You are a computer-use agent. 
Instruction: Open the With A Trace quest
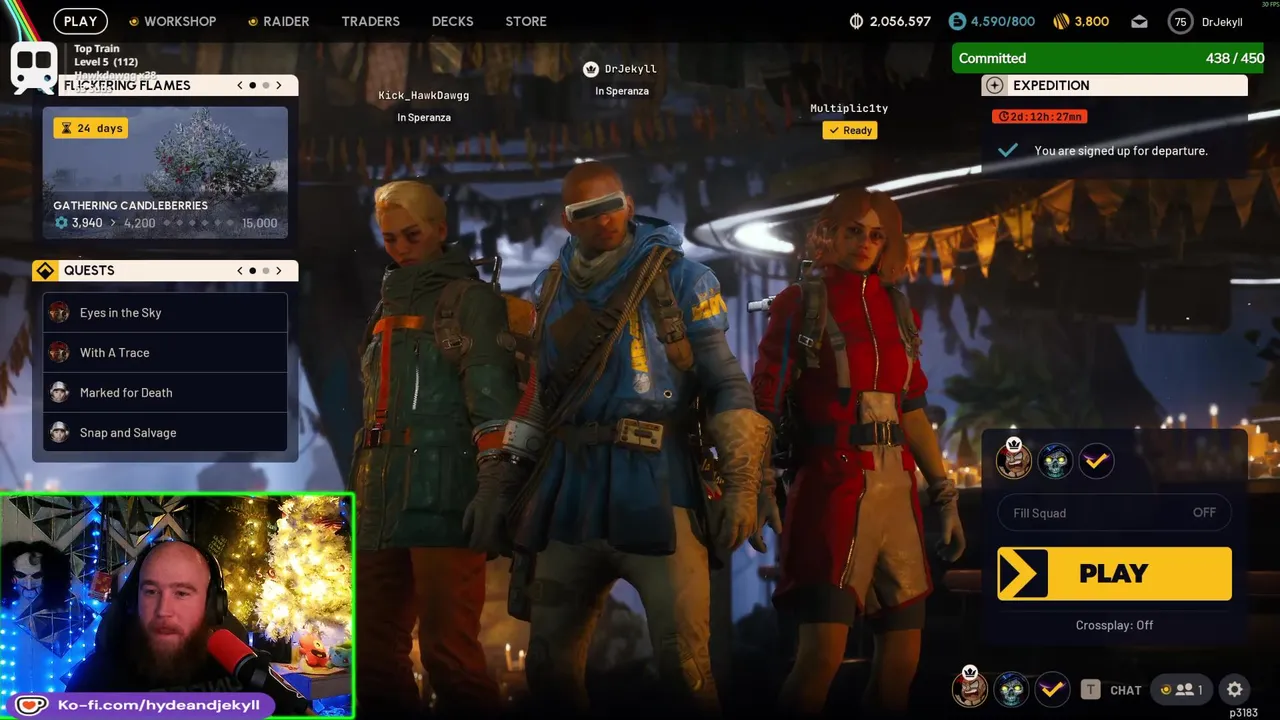(x=165, y=352)
